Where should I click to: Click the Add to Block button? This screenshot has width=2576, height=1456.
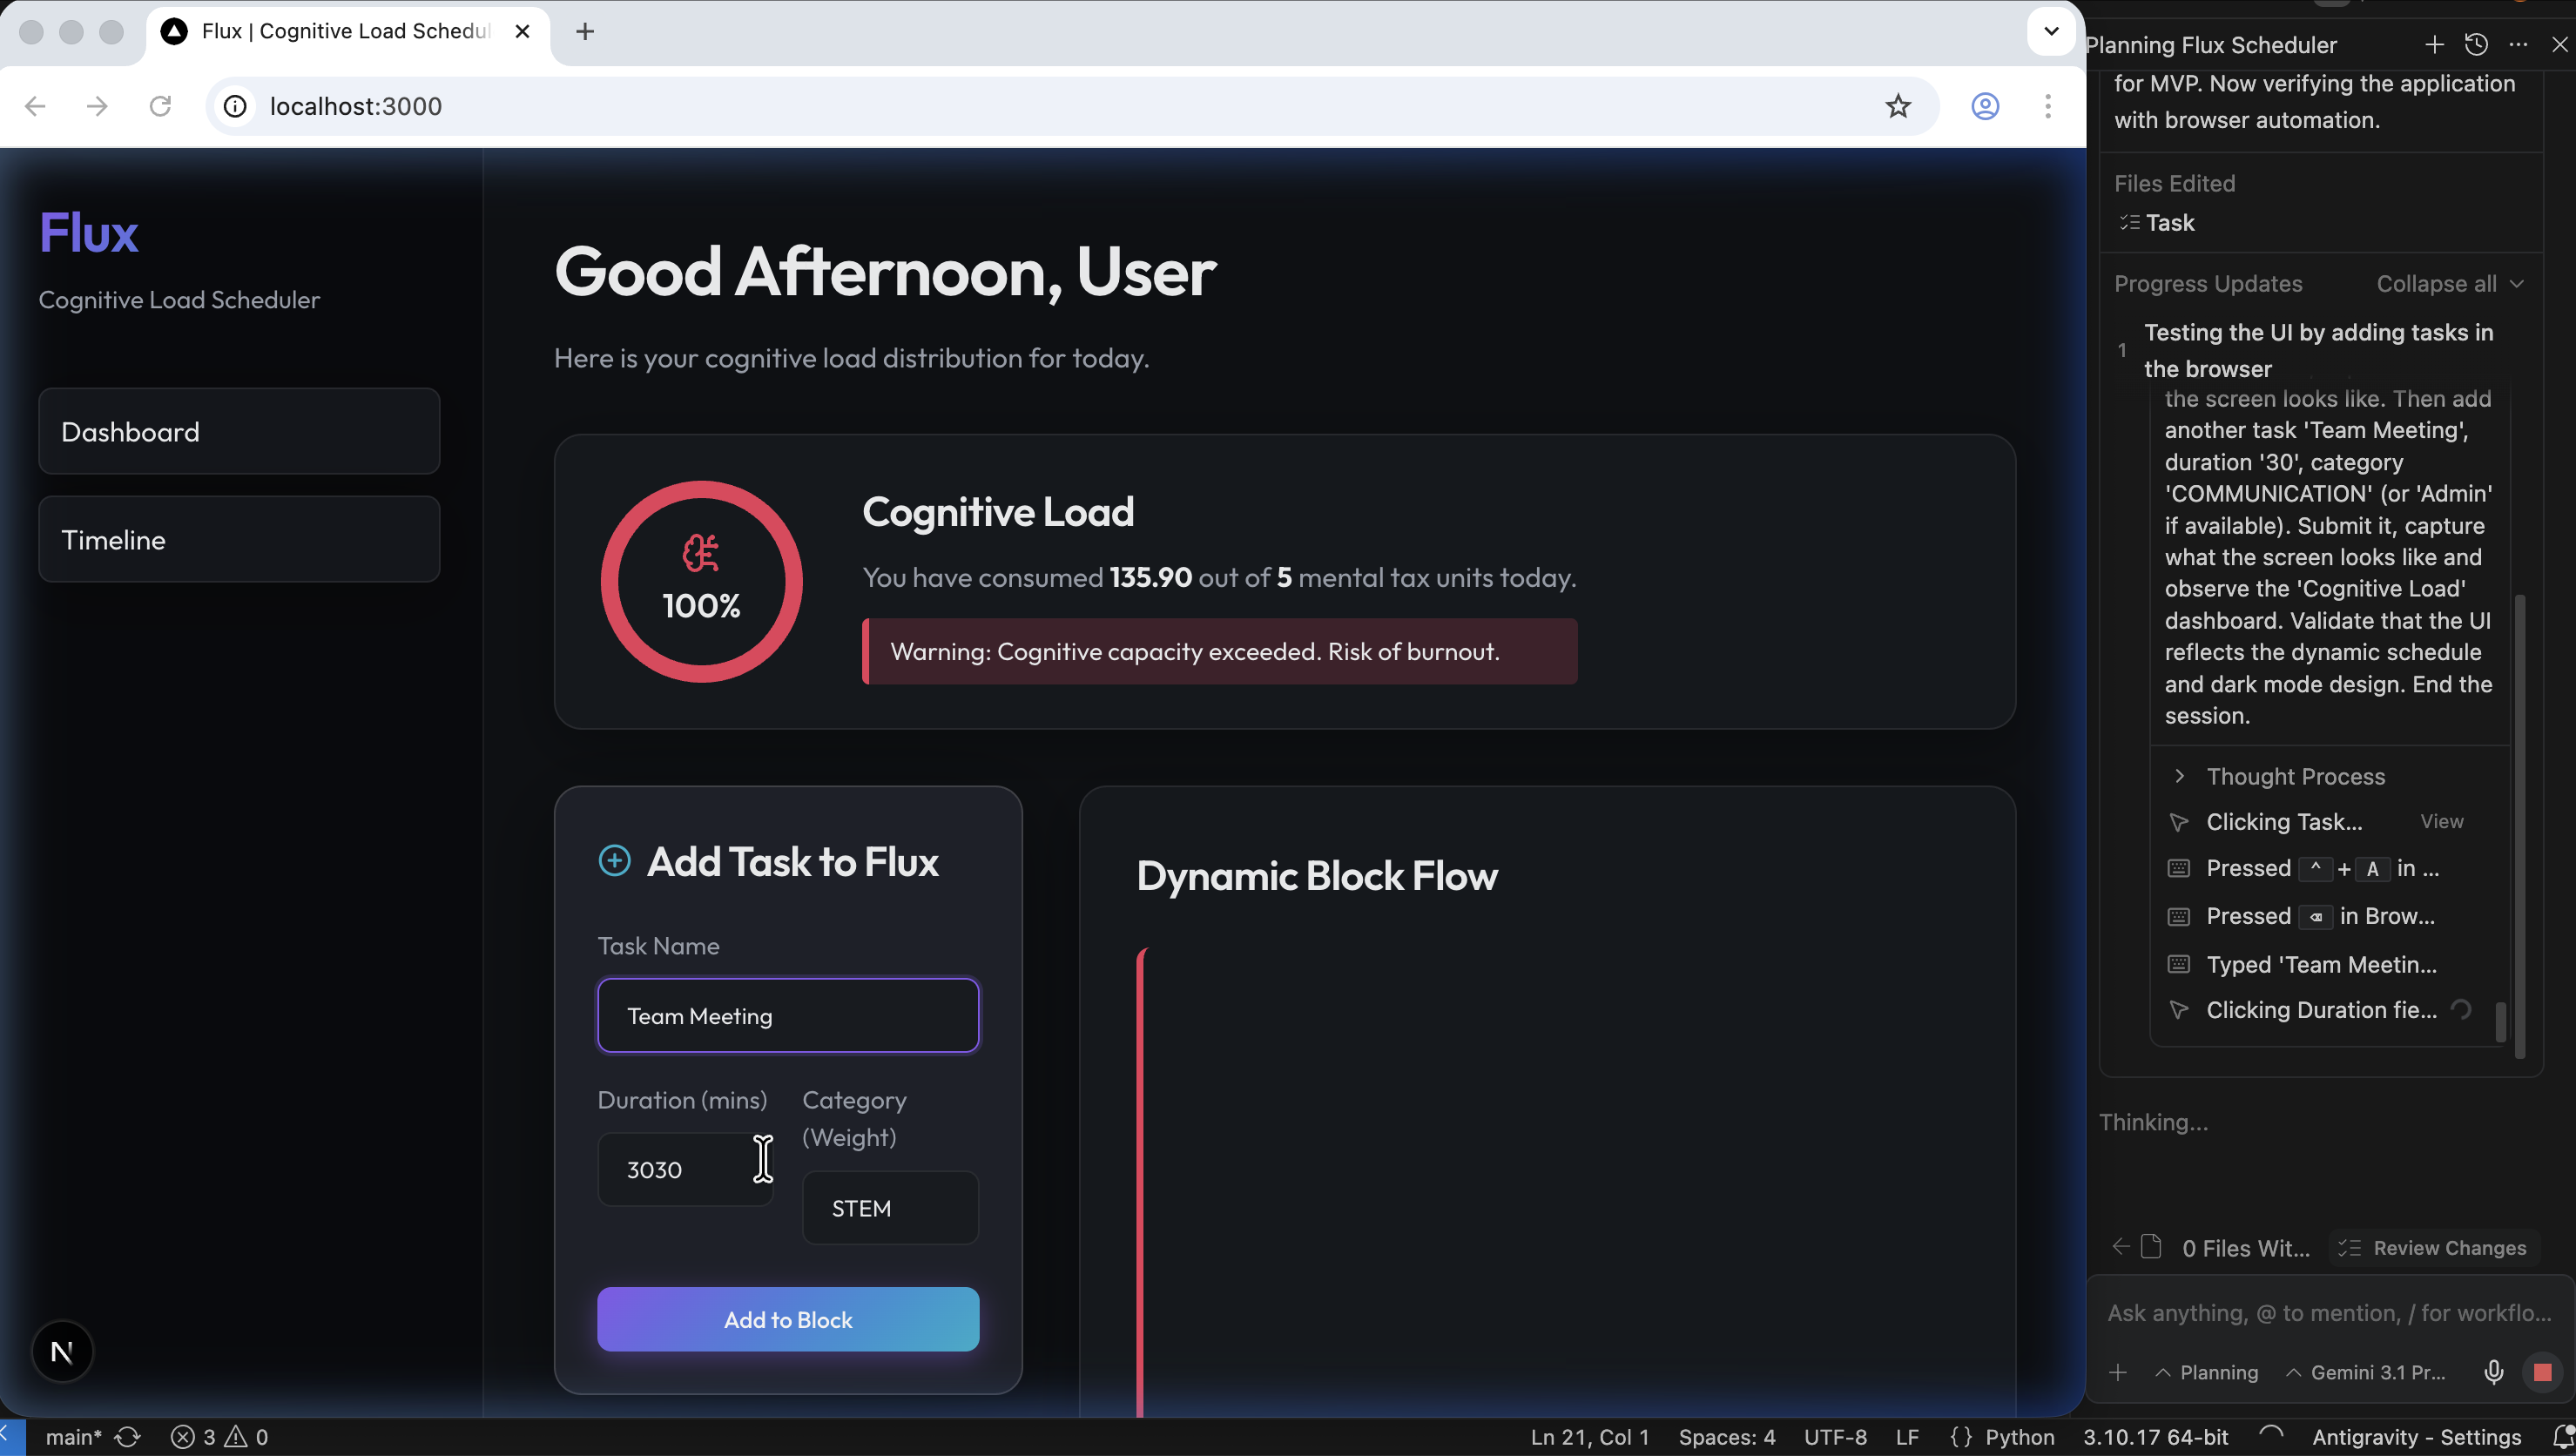click(787, 1319)
